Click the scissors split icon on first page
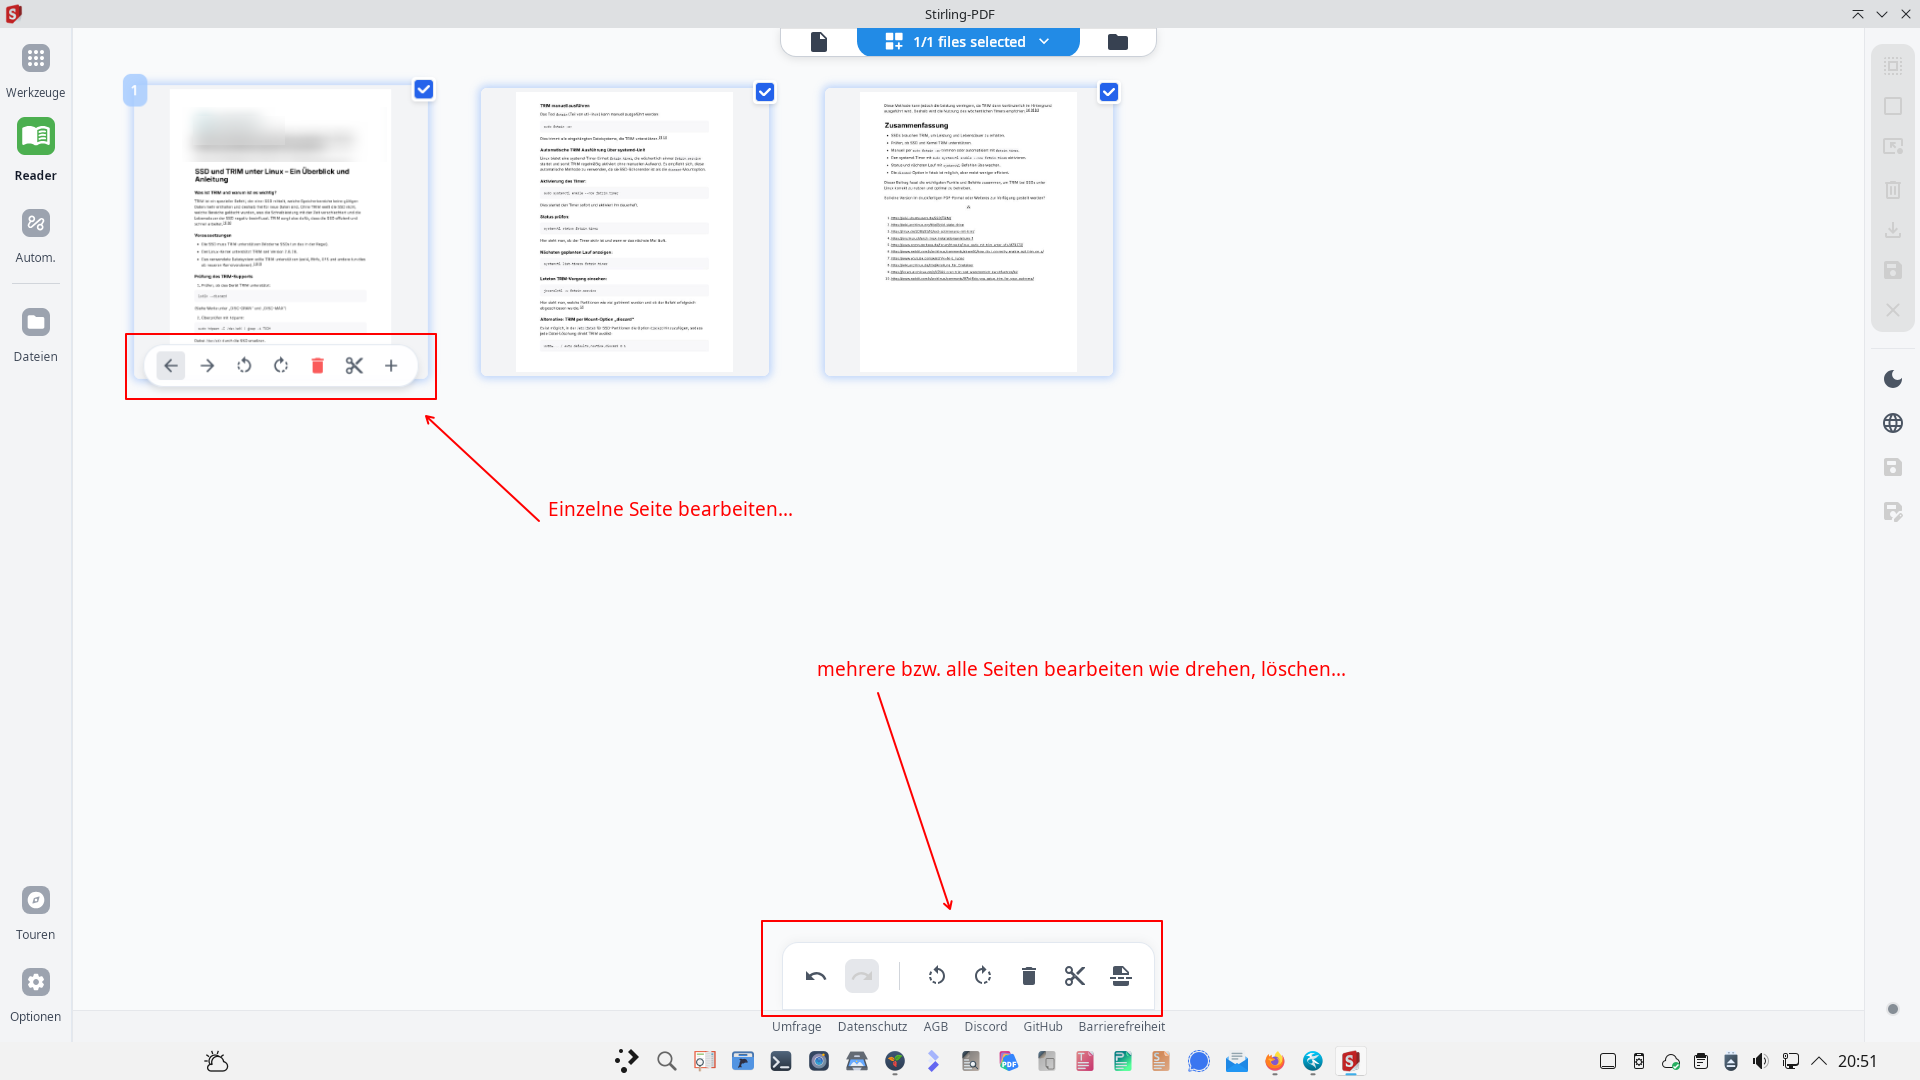This screenshot has height=1080, width=1920. [354, 366]
